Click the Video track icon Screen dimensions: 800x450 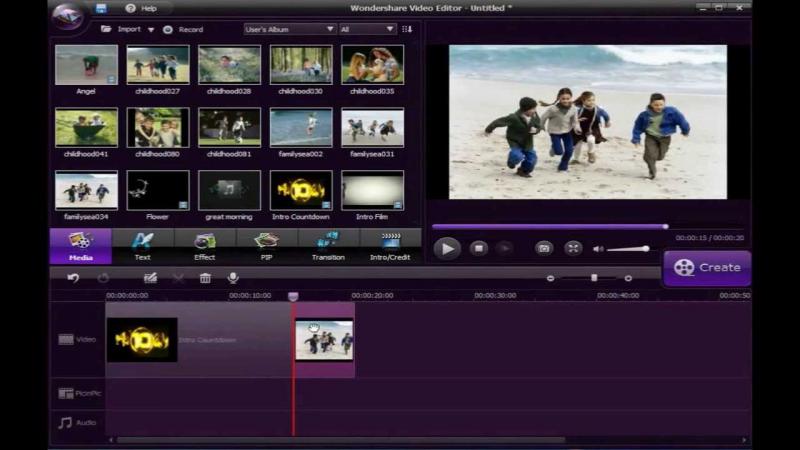point(66,339)
